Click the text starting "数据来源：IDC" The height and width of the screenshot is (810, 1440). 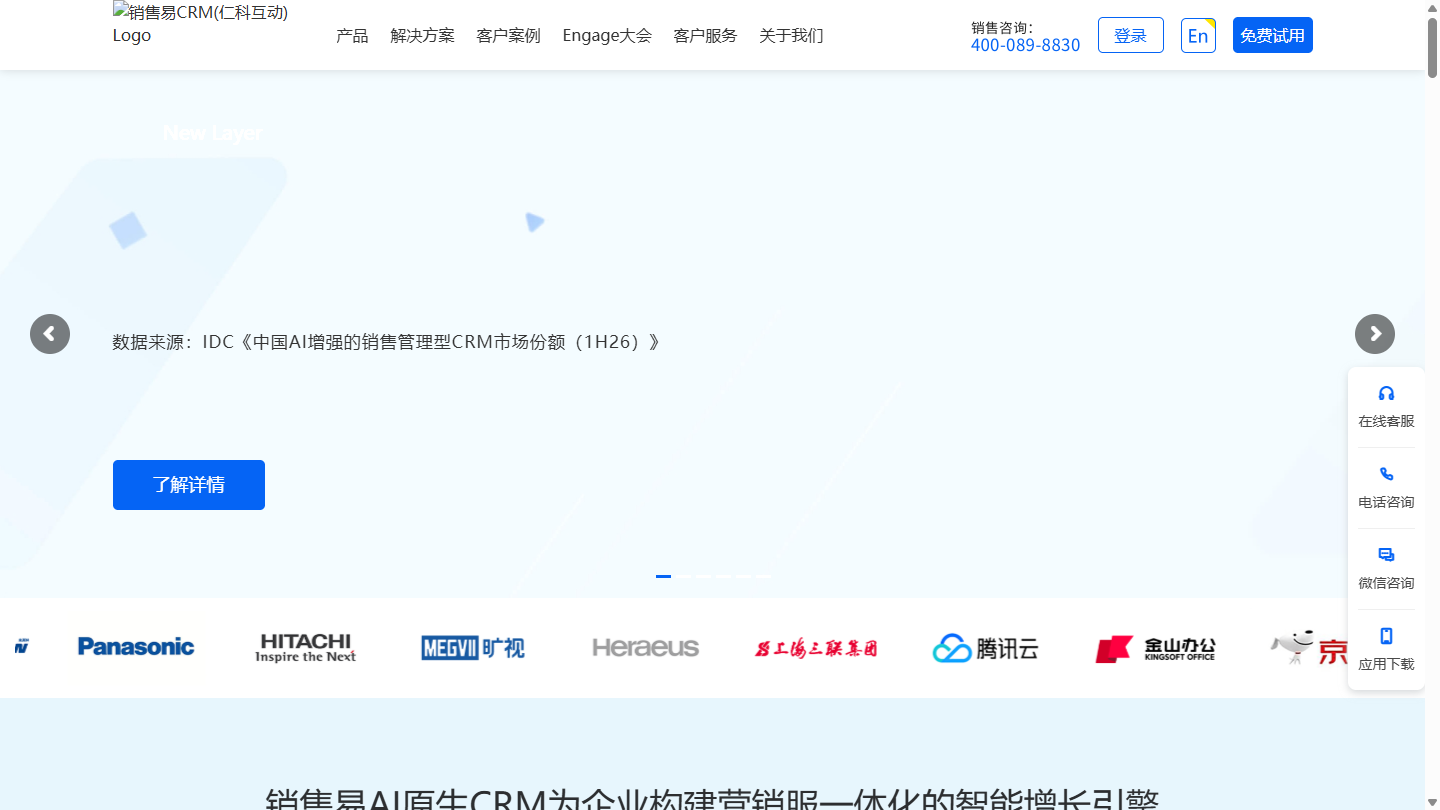pos(387,342)
